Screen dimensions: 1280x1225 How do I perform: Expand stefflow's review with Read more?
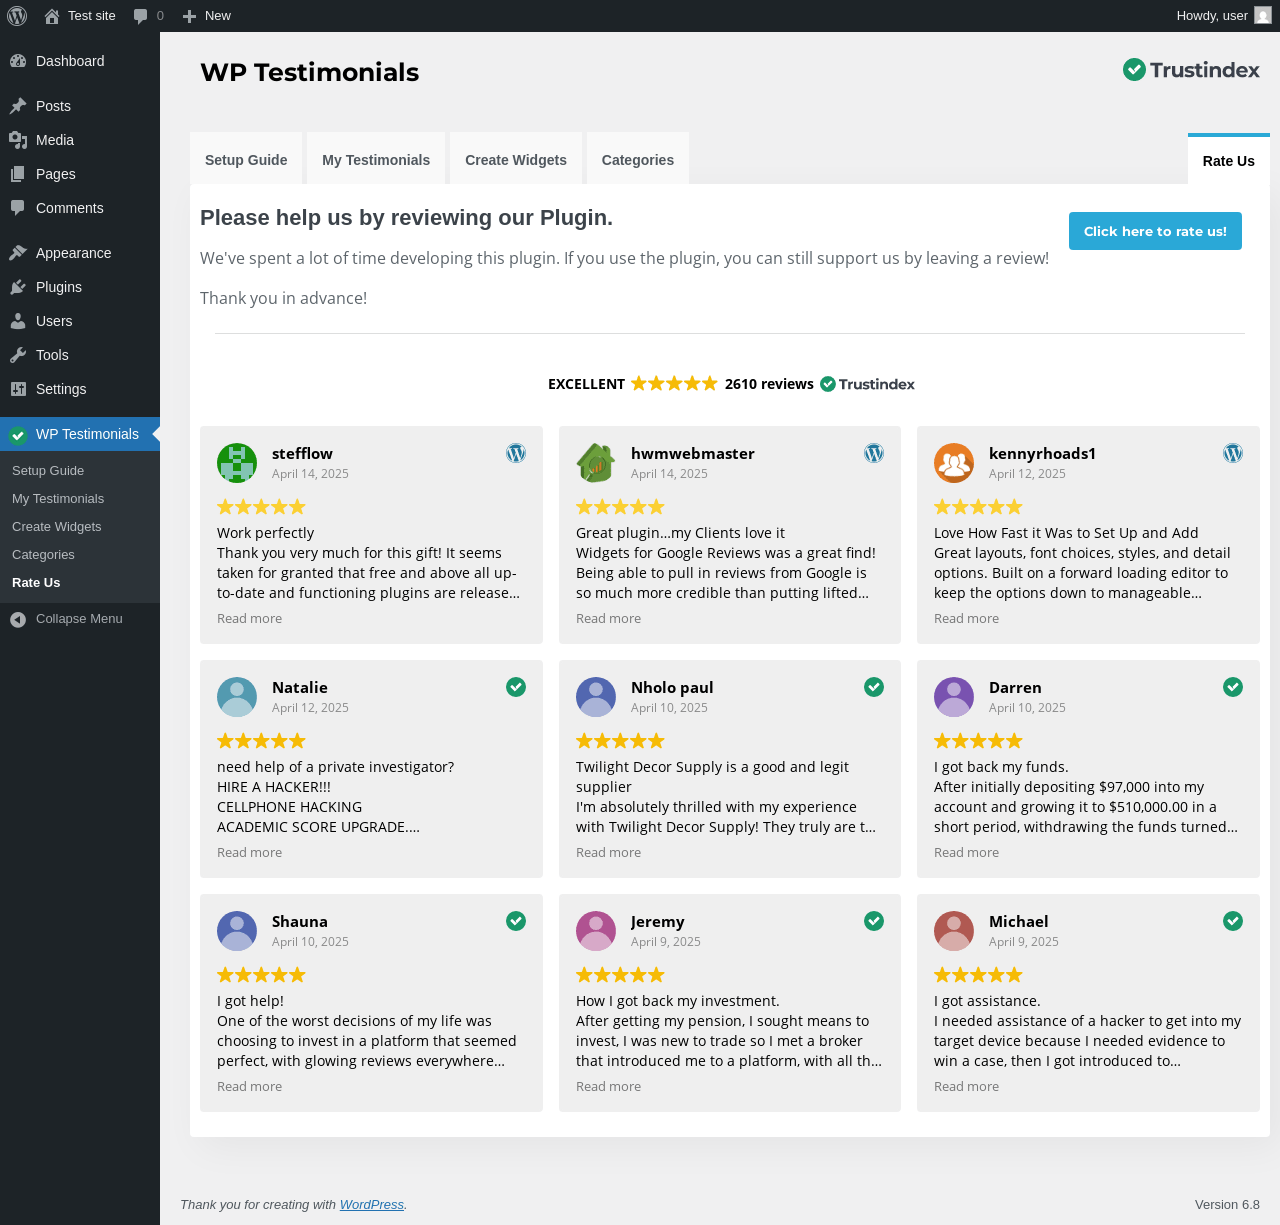[249, 619]
